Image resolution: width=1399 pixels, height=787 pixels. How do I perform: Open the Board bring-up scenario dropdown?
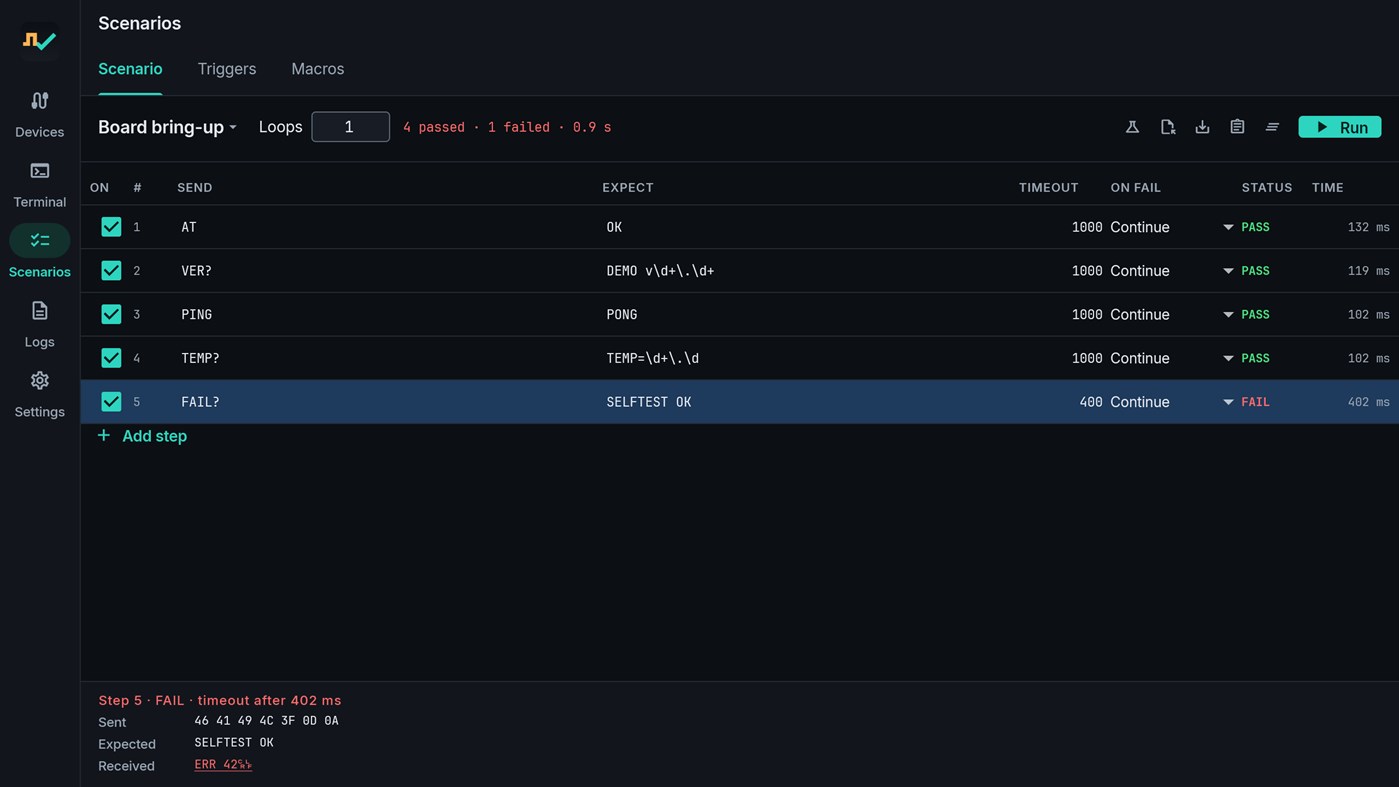coord(167,127)
